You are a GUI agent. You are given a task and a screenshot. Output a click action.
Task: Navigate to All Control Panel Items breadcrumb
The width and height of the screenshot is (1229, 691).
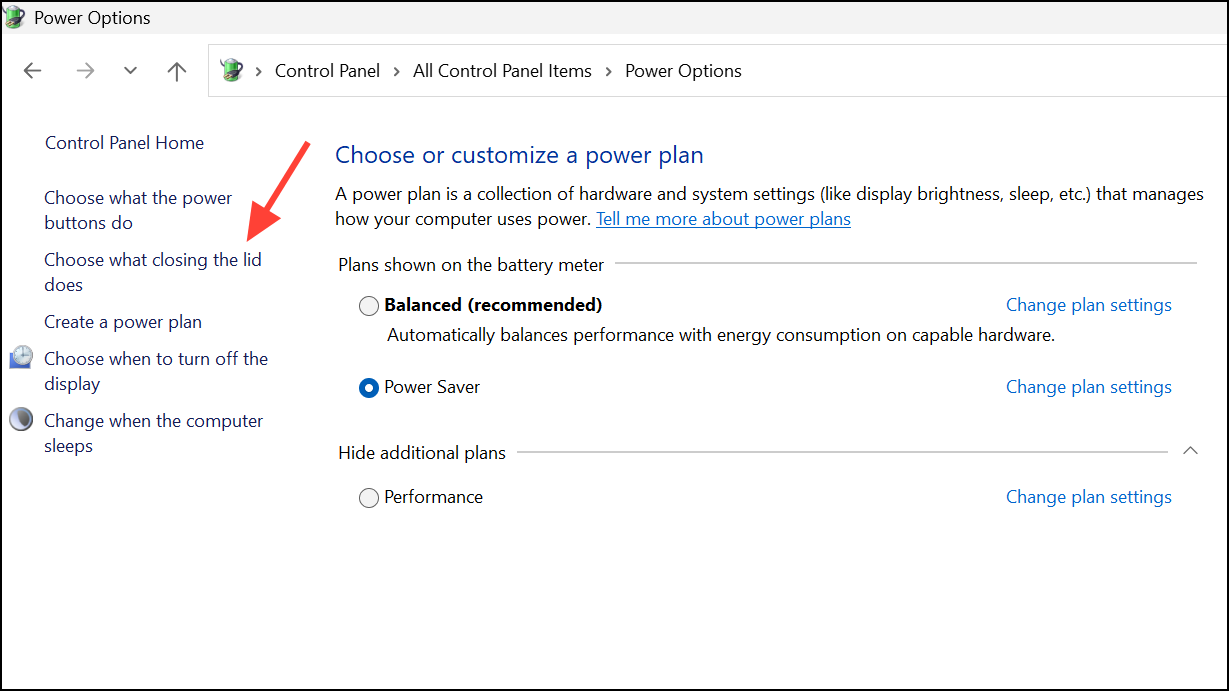[x=502, y=70]
